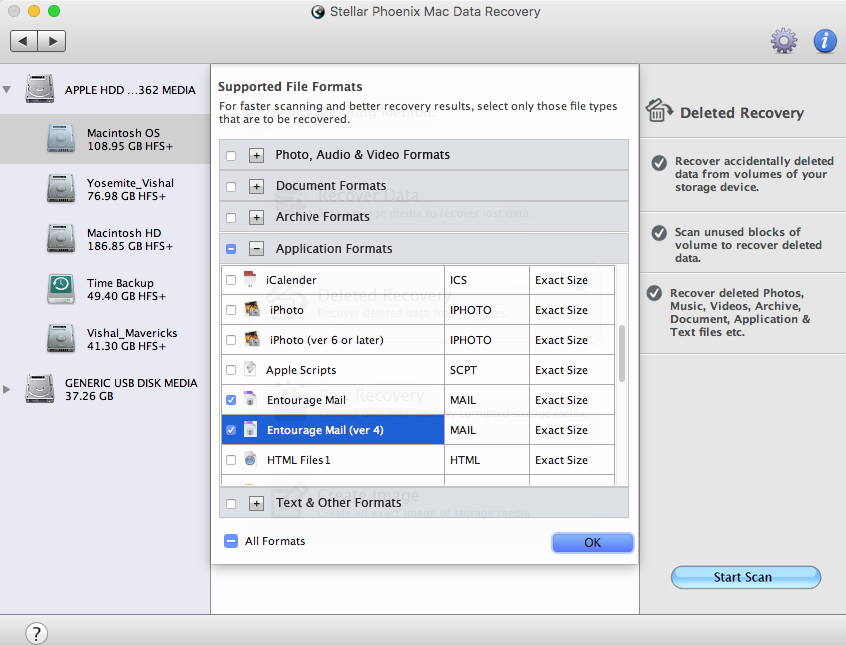
Task: Check the Text & Other Formats checkbox
Action: (x=231, y=504)
